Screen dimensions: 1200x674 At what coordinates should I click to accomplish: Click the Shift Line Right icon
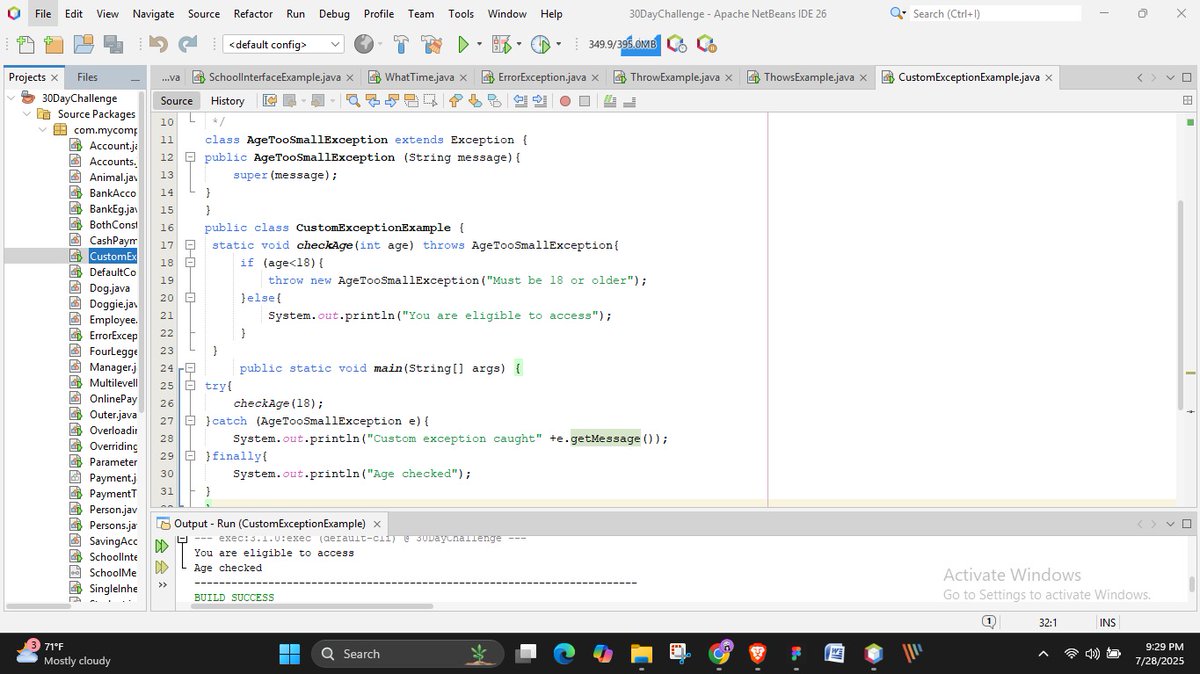point(540,101)
